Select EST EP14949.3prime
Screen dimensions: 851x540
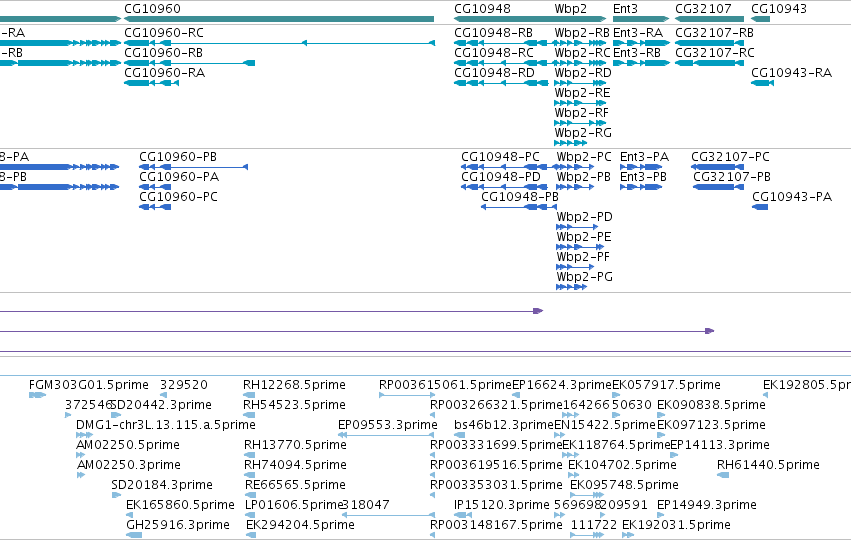707,505
